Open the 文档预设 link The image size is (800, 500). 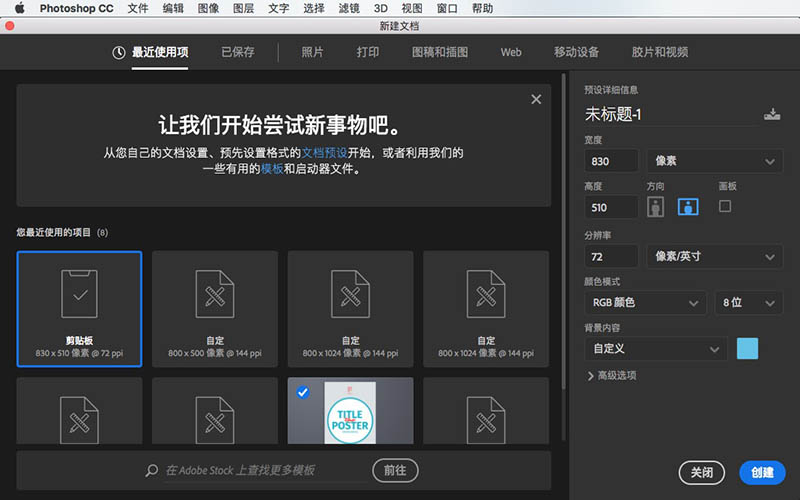324,153
